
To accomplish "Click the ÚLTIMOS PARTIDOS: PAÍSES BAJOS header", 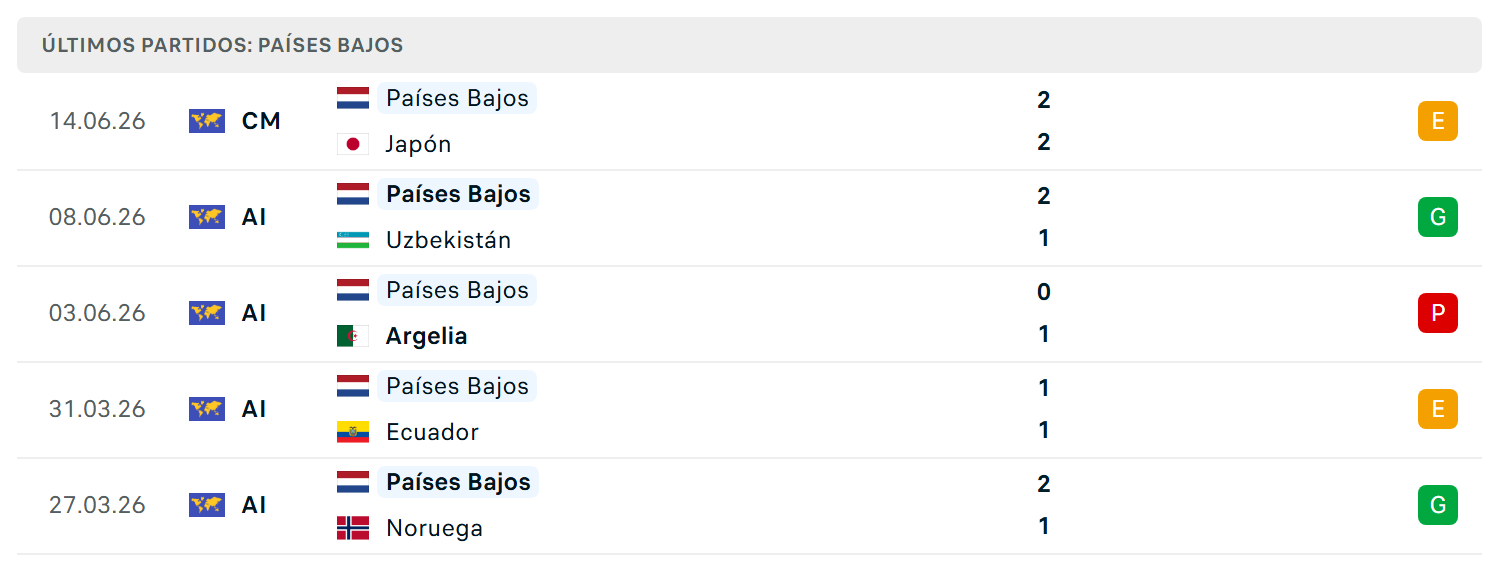I will pyautogui.click(x=222, y=45).
